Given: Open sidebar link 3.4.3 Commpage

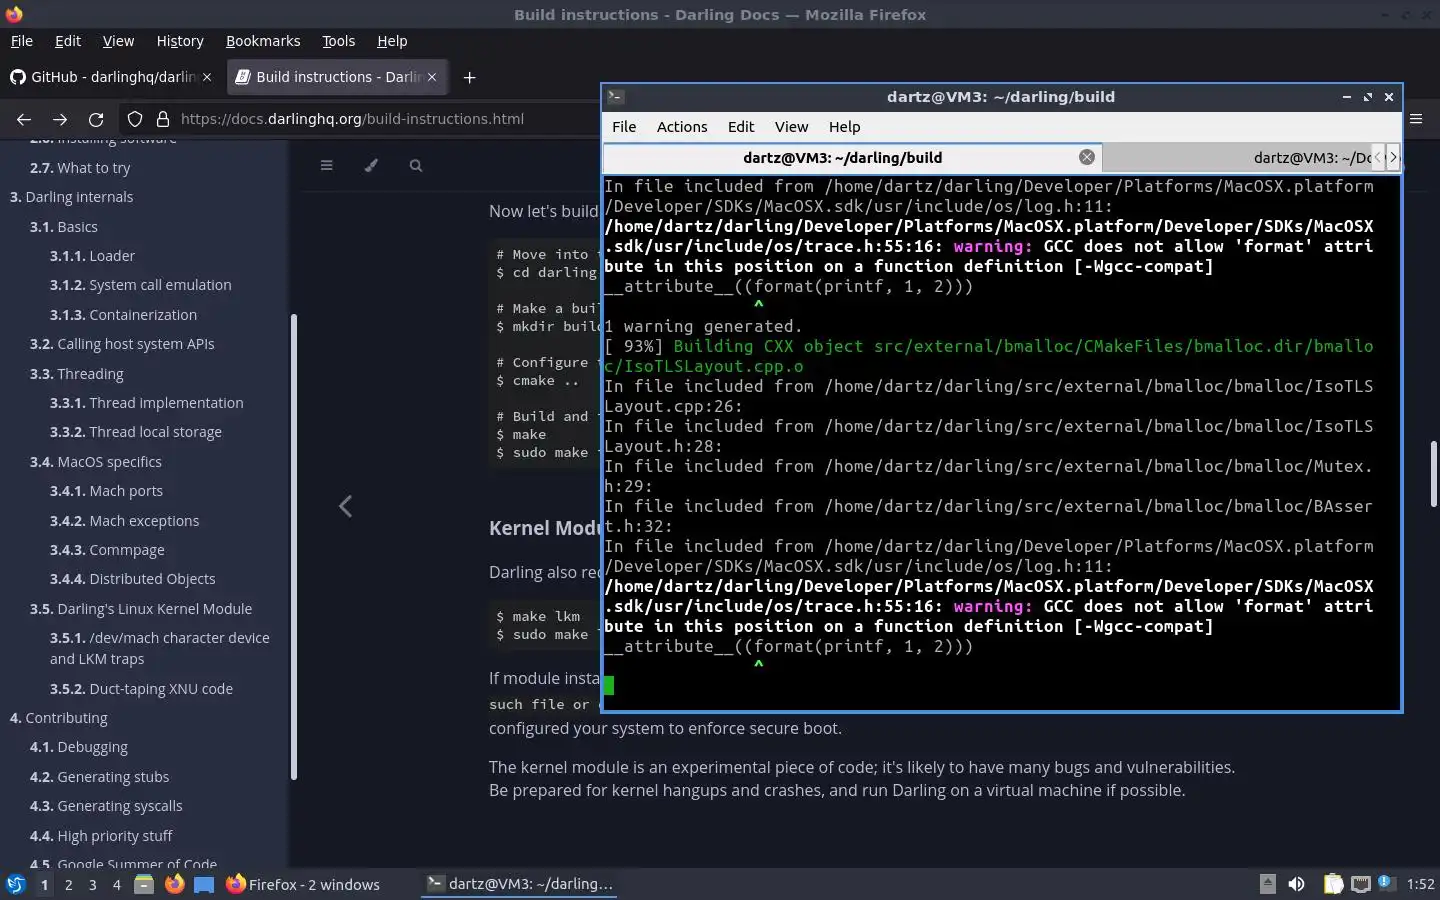Looking at the screenshot, I should [x=107, y=550].
